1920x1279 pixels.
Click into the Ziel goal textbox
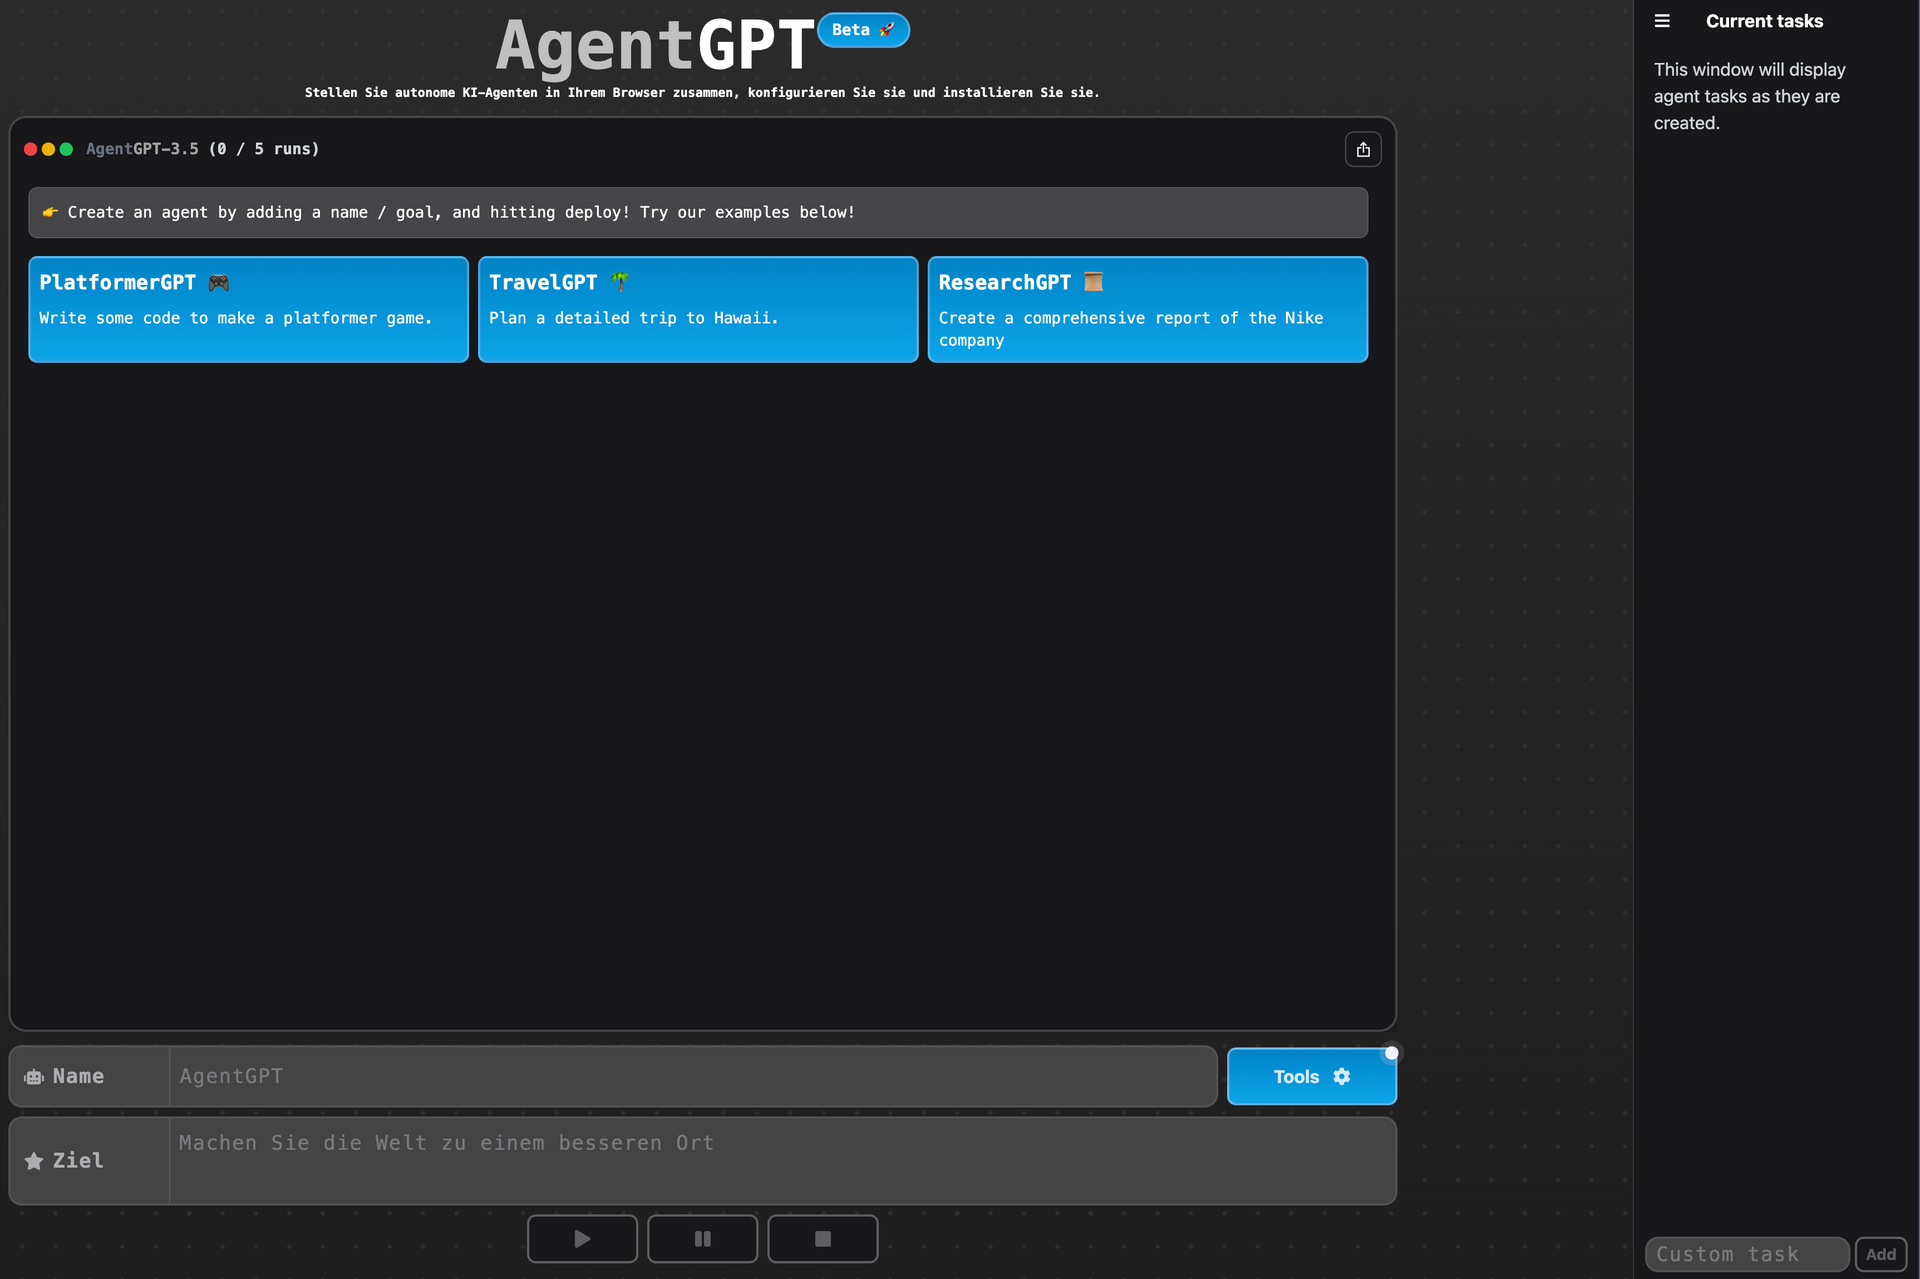(781, 1160)
